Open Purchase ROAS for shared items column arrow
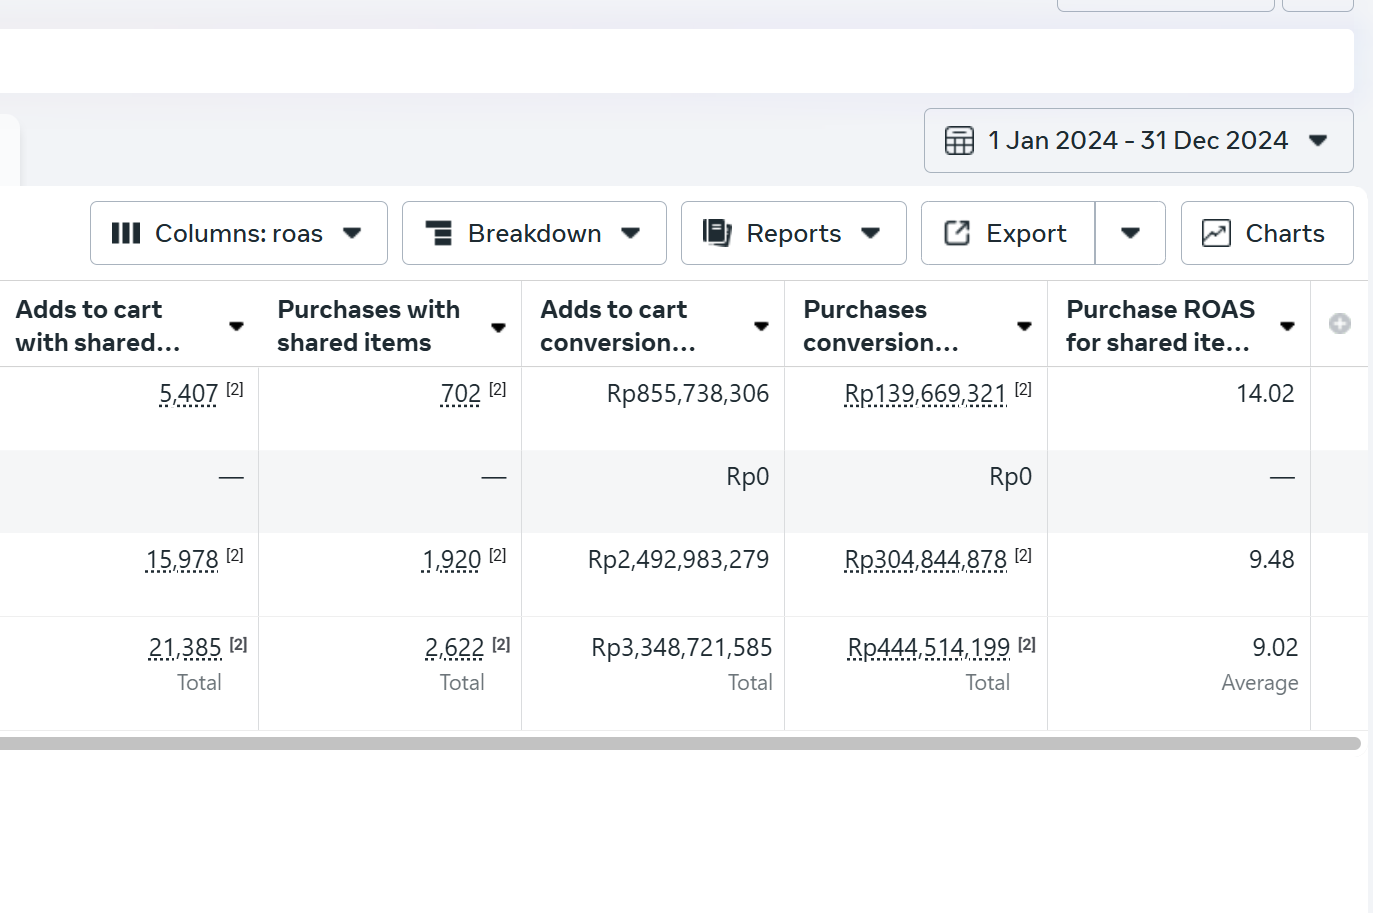Image resolution: width=1373 pixels, height=913 pixels. click(1287, 326)
